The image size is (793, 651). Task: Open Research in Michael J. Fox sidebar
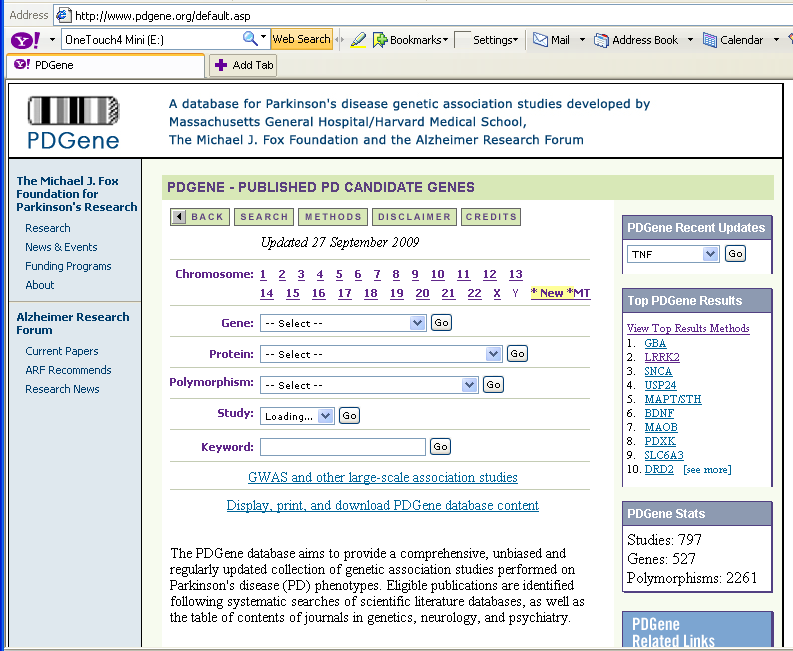48,228
